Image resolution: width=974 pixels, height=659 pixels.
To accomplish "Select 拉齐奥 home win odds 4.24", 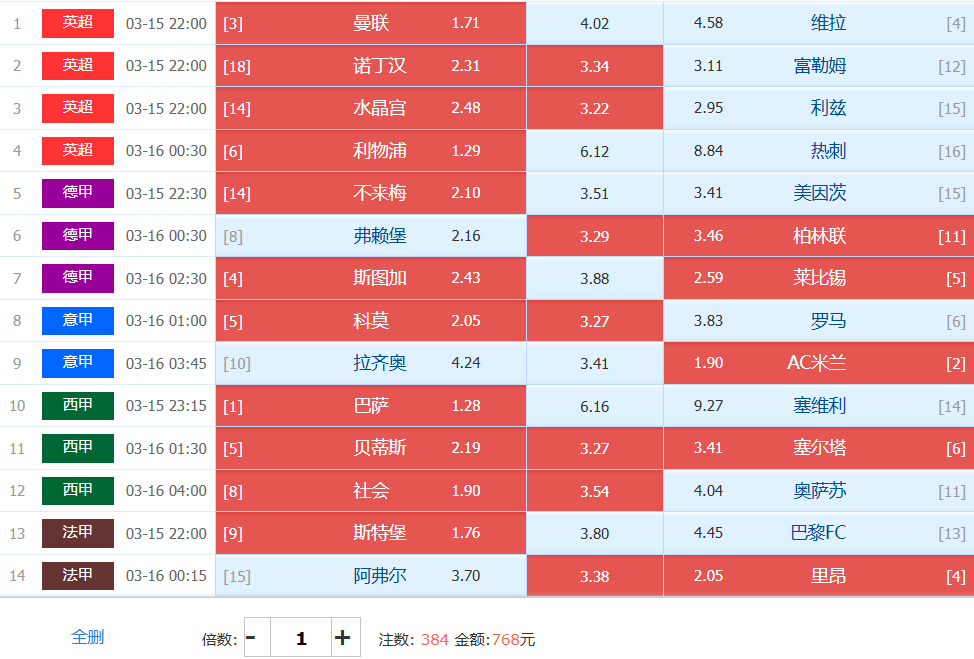I will point(371,363).
